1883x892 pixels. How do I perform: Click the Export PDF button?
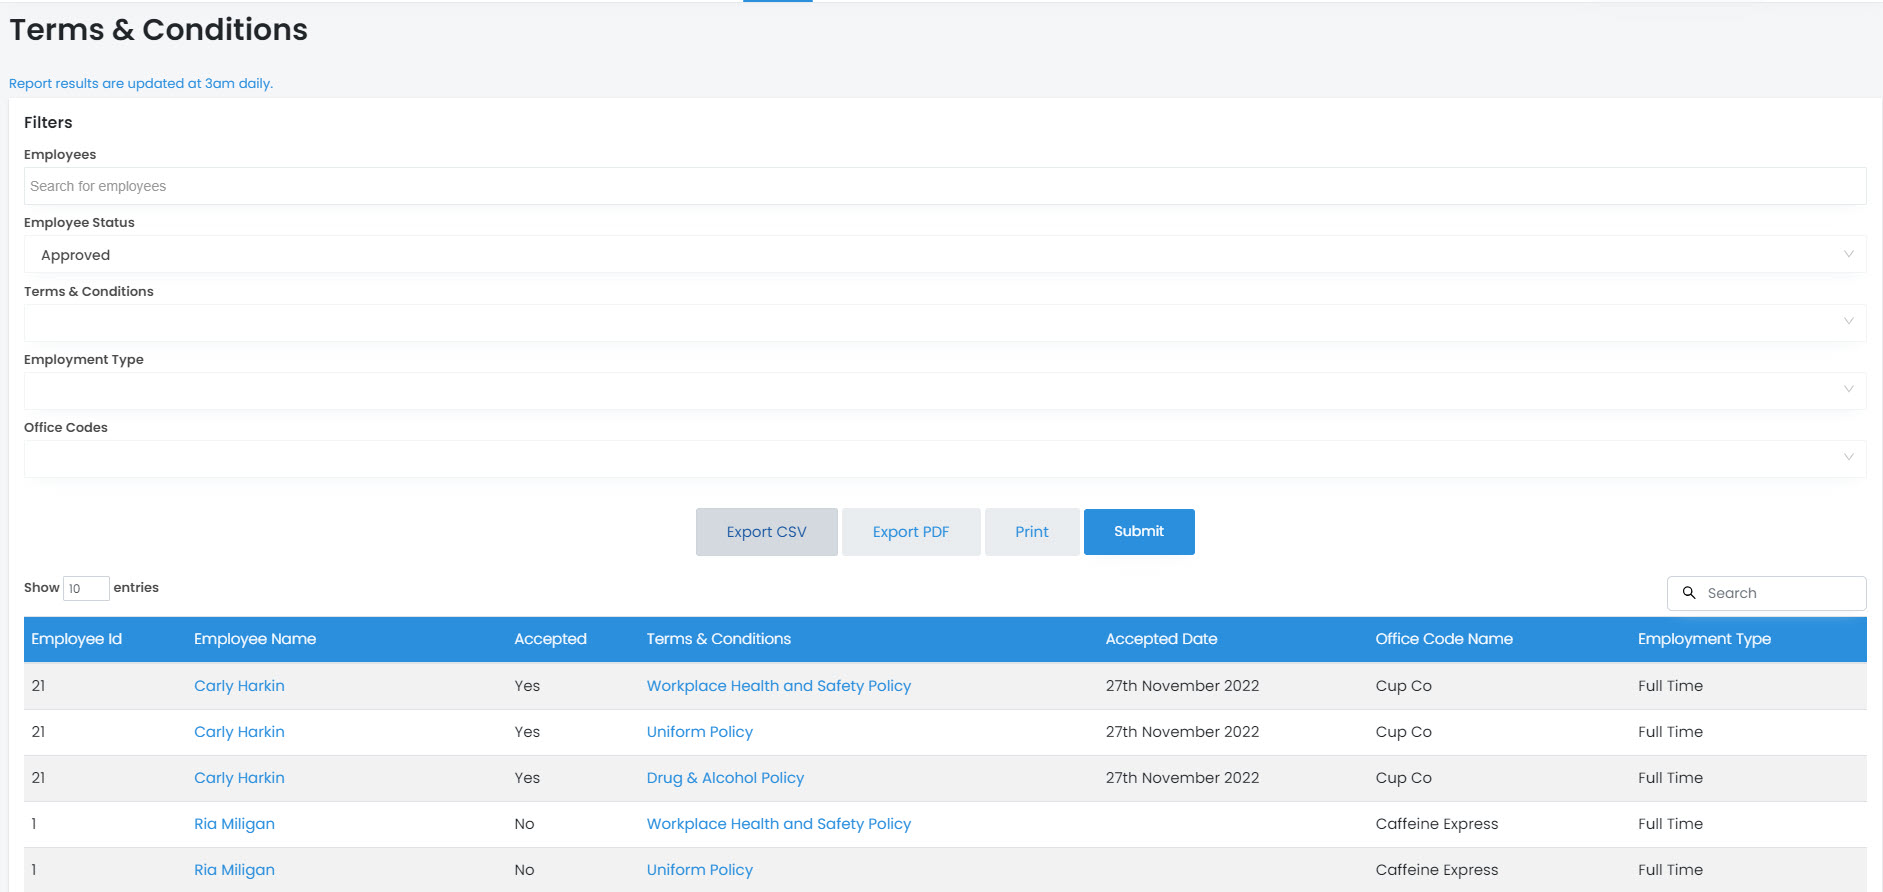910,532
